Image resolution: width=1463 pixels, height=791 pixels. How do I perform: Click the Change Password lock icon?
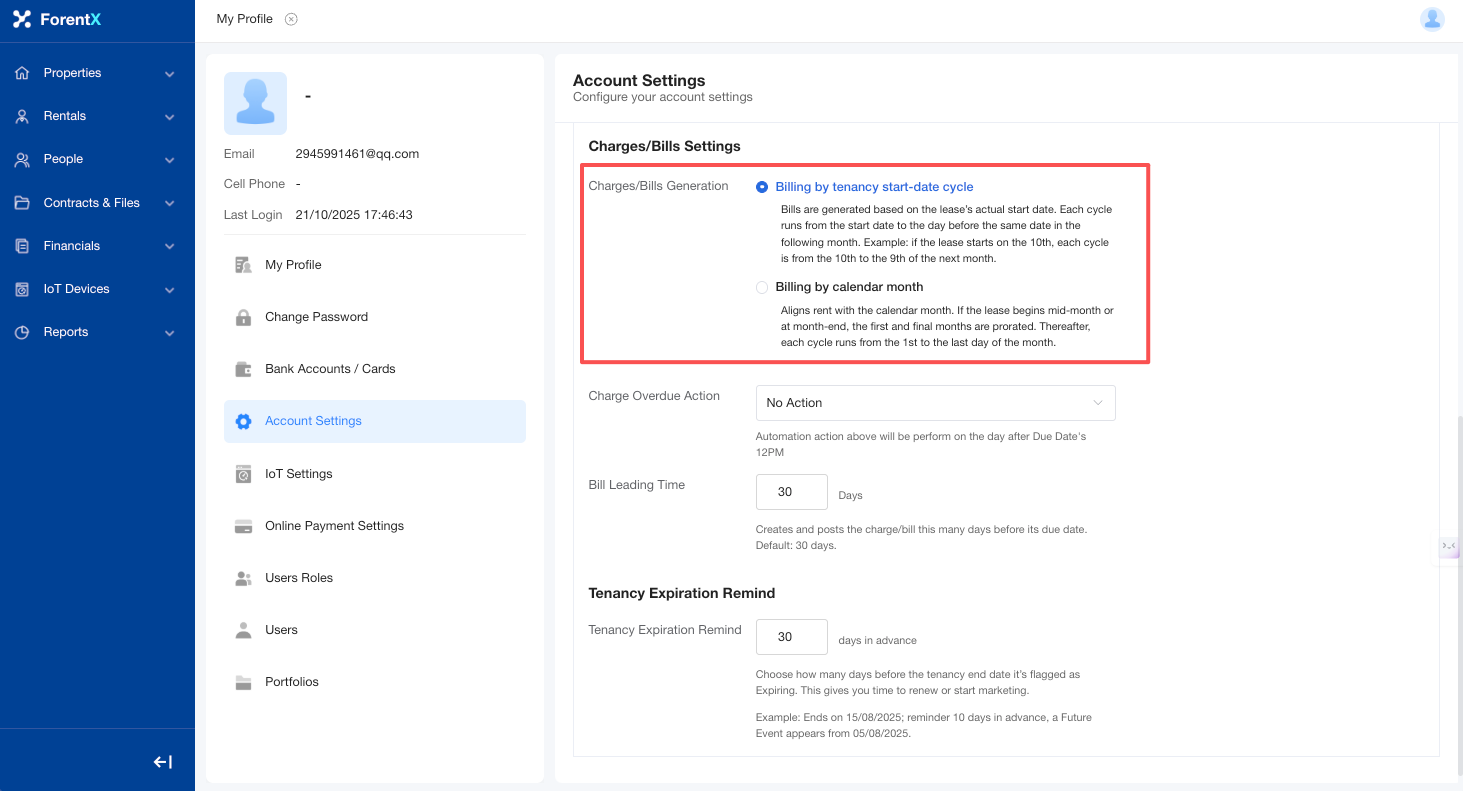point(243,317)
